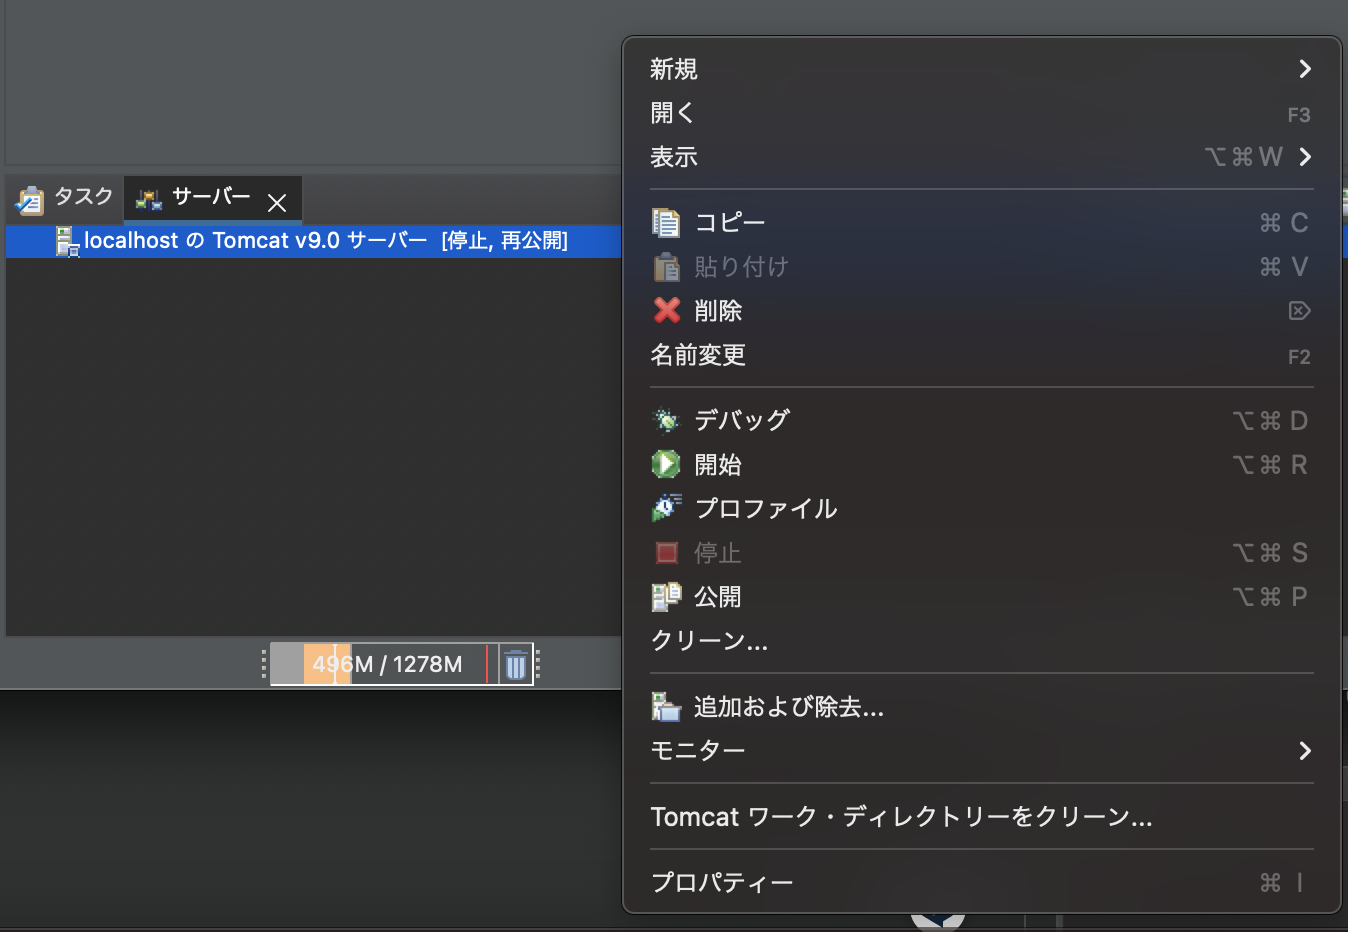
Task: Select the Profile stopwatch icon
Action: [666, 508]
